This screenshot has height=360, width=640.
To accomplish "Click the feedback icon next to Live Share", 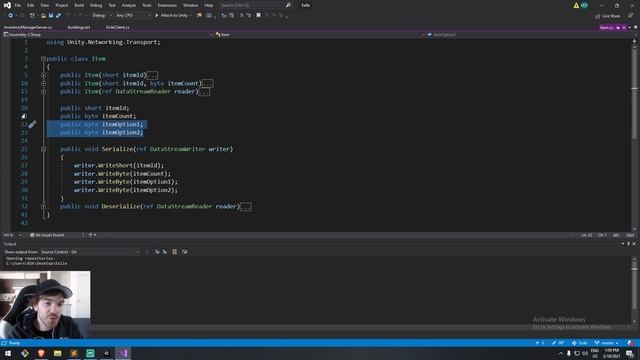I will [630, 16].
